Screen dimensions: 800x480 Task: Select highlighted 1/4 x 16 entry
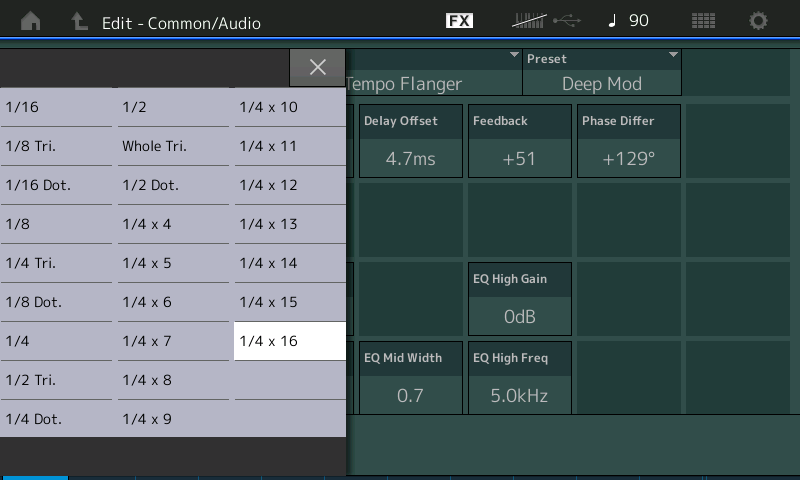click(290, 341)
